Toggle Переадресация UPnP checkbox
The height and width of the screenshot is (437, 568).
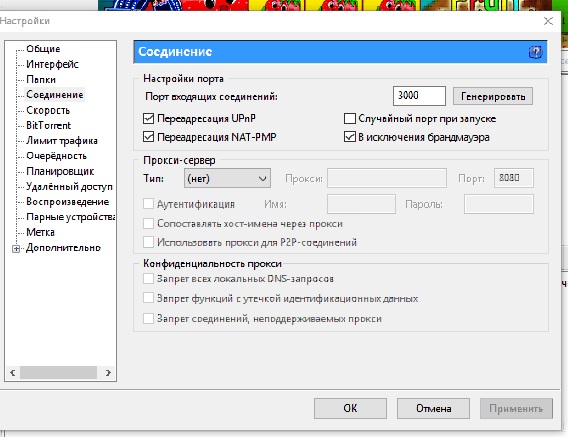(149, 118)
